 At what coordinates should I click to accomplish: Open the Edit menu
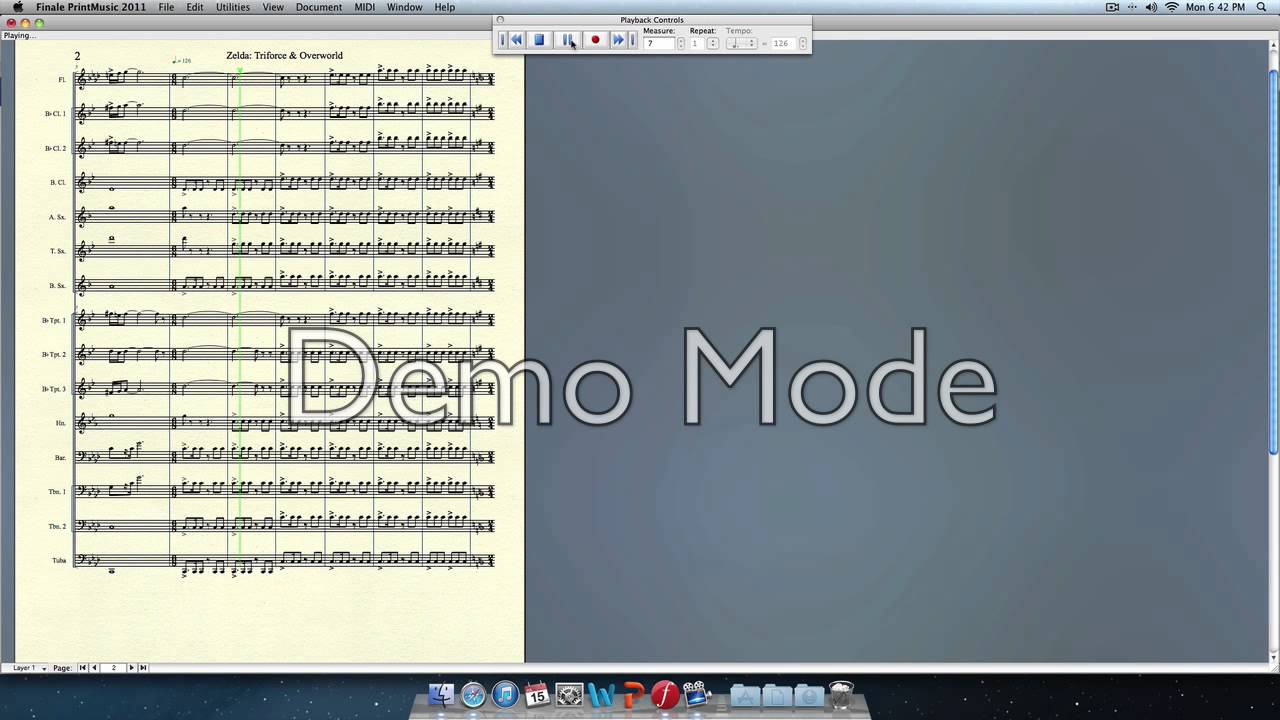(195, 7)
